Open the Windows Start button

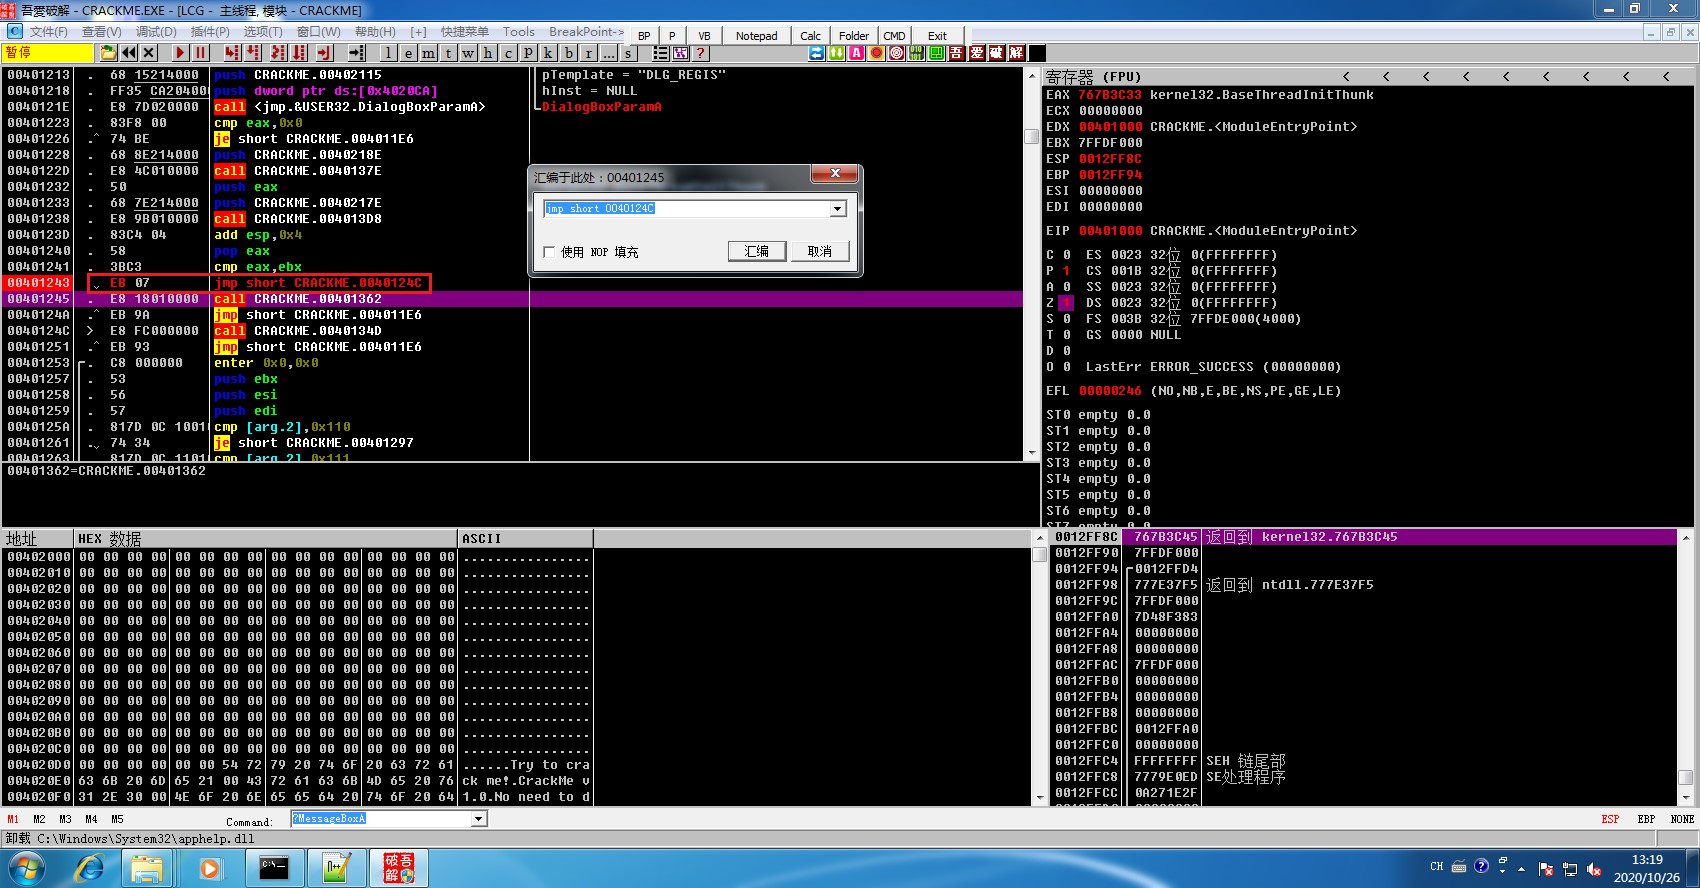pyautogui.click(x=26, y=867)
